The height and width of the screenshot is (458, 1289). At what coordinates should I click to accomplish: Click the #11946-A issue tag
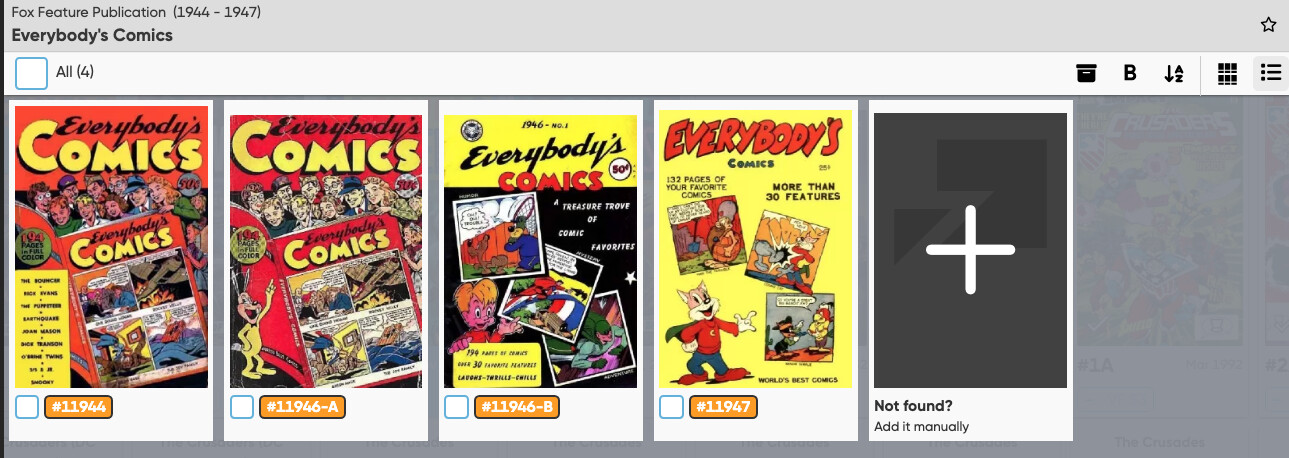pos(302,407)
